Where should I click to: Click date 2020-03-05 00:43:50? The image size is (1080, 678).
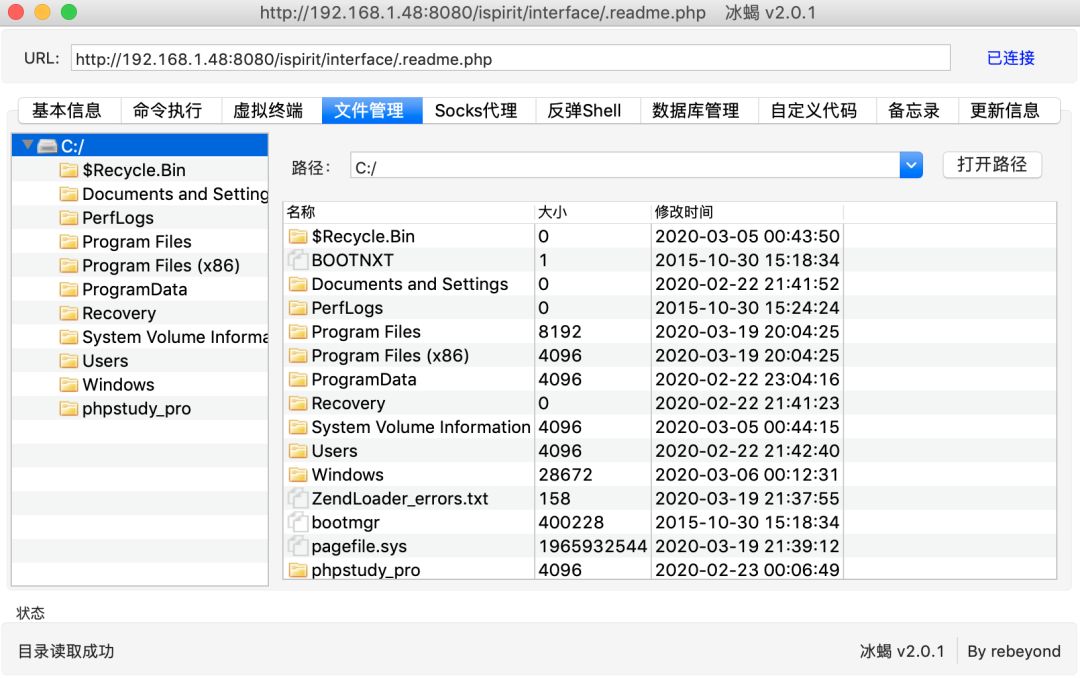747,236
